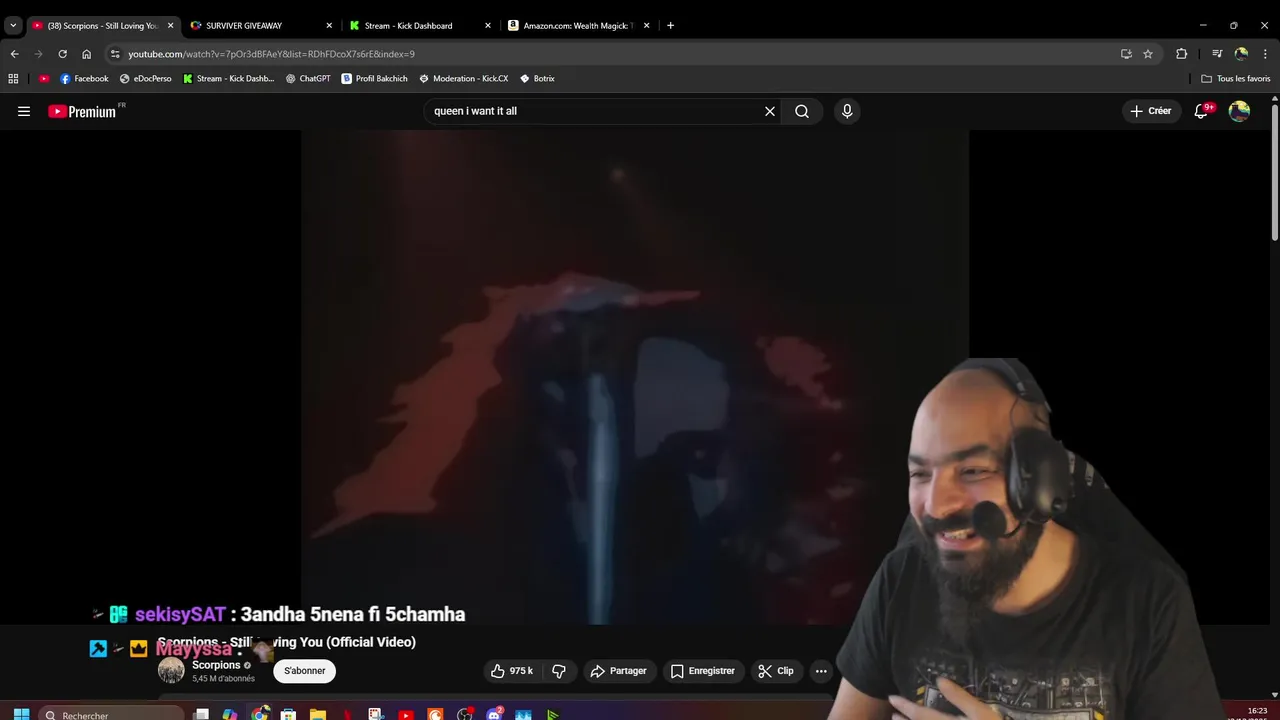Clear the search box with the X
Image resolution: width=1280 pixels, height=720 pixels.
pyautogui.click(x=770, y=111)
